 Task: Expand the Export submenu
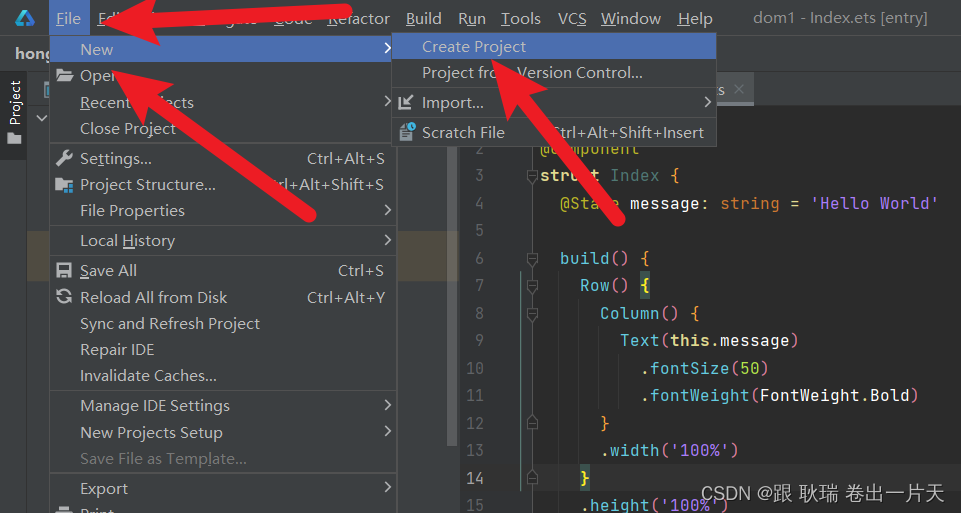tap(387, 488)
